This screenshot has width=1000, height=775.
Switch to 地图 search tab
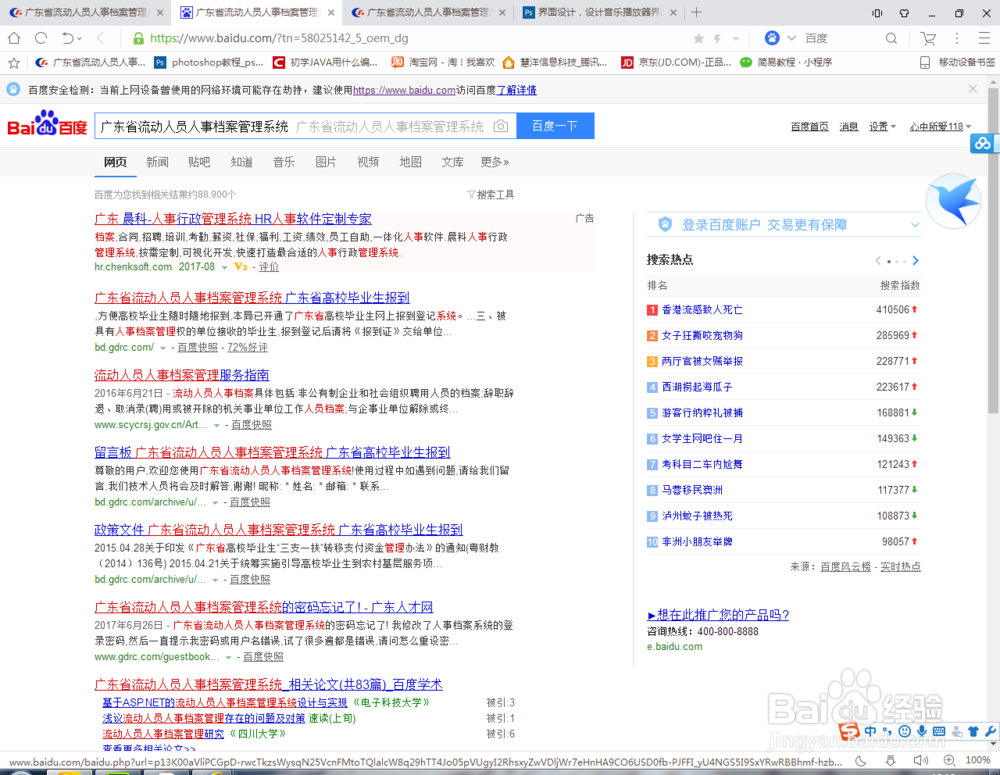coord(410,162)
